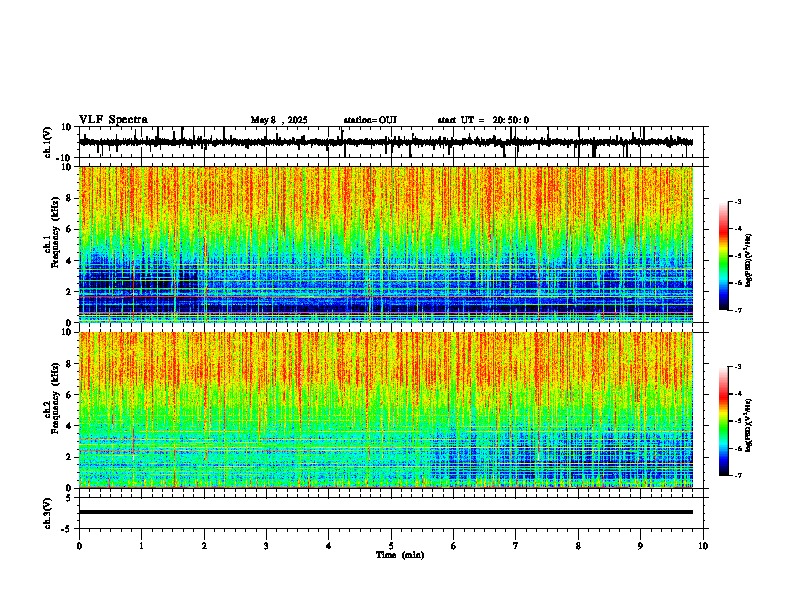Click the "8" kHz tick on ch.2 frequency axis
This screenshot has height=612, width=792.
pyautogui.click(x=70, y=364)
